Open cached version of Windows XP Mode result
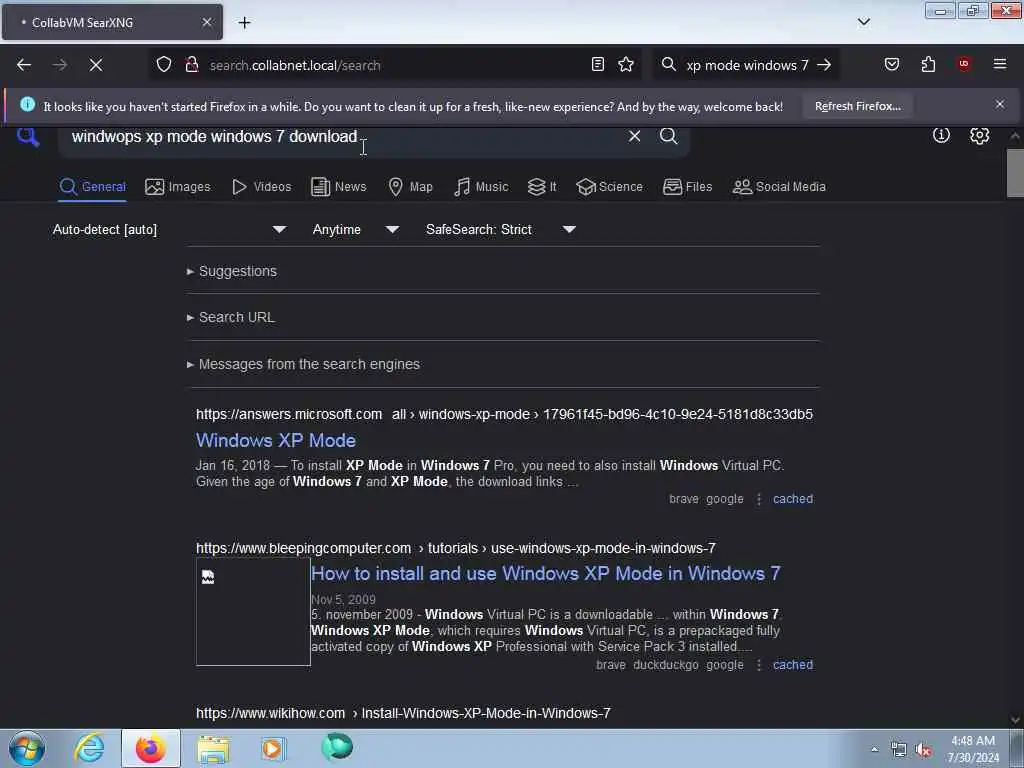Image resolution: width=1024 pixels, height=768 pixels. coord(793,499)
